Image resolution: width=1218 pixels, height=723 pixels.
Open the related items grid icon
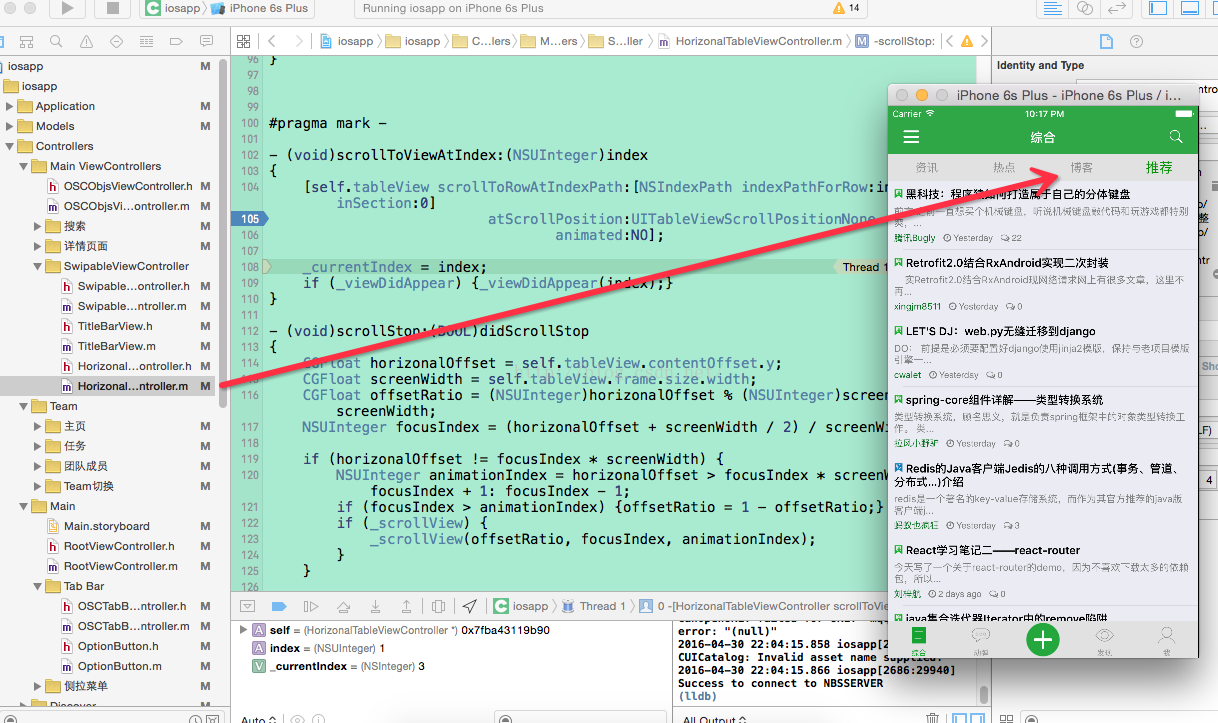[x=242, y=41]
